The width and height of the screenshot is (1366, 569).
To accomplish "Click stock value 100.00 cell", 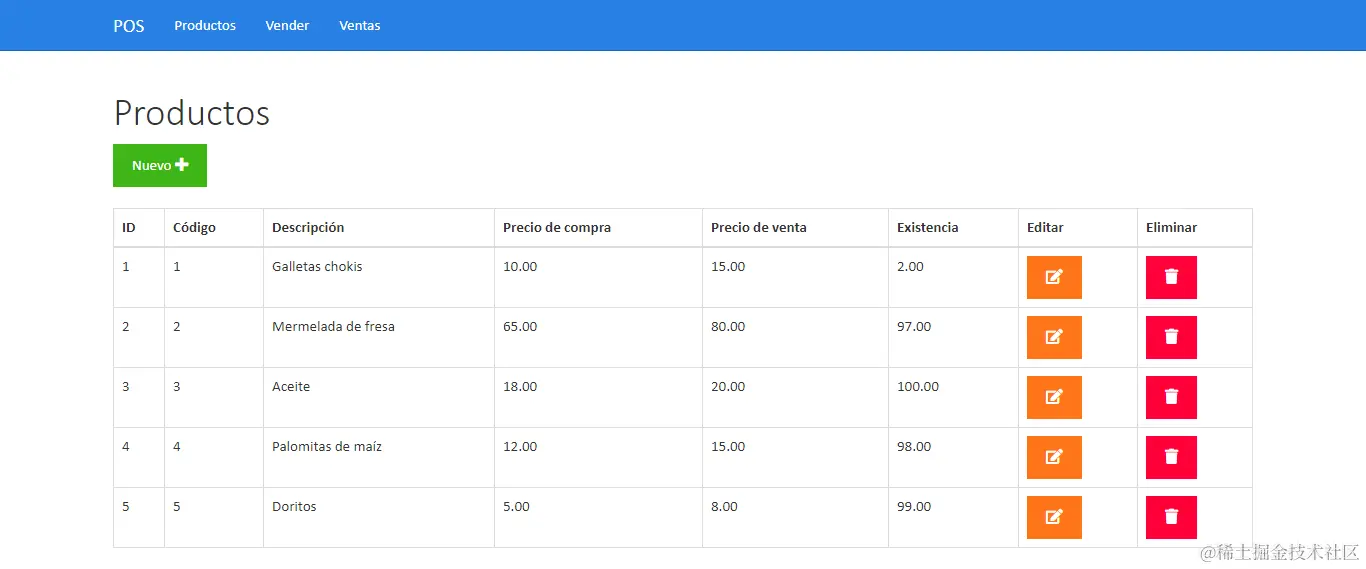I will pos(953,397).
